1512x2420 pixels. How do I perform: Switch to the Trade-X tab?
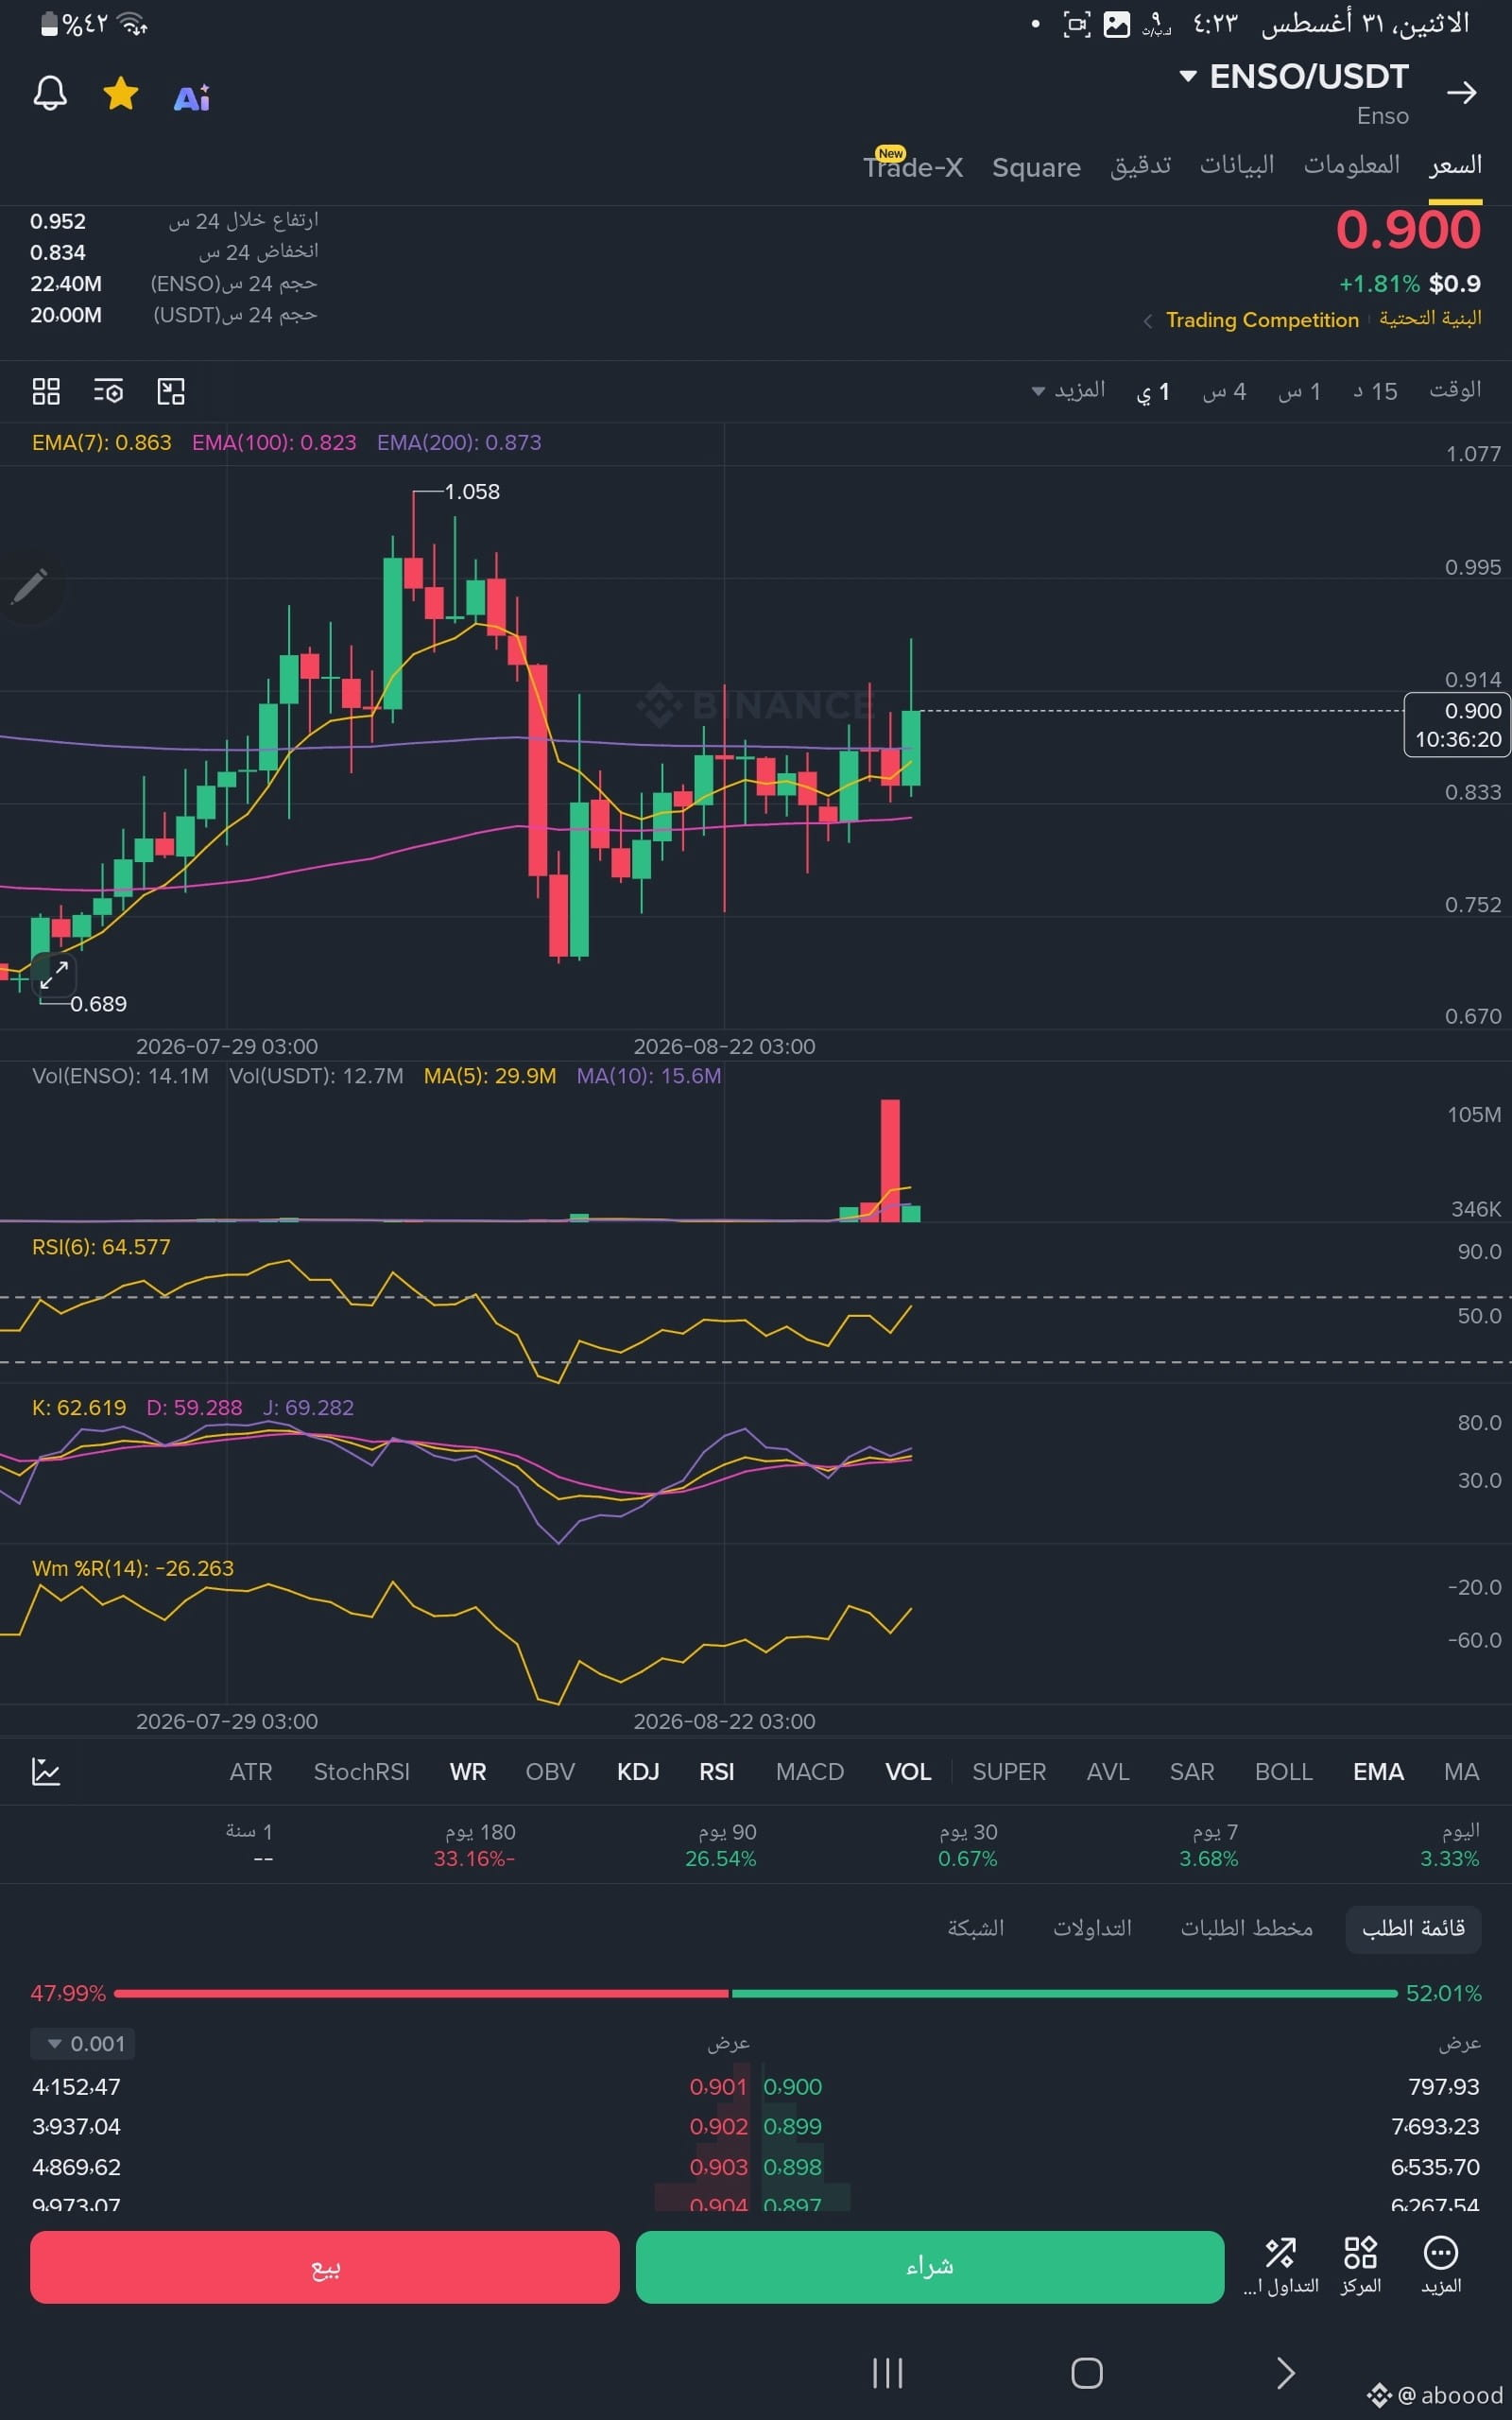point(913,166)
